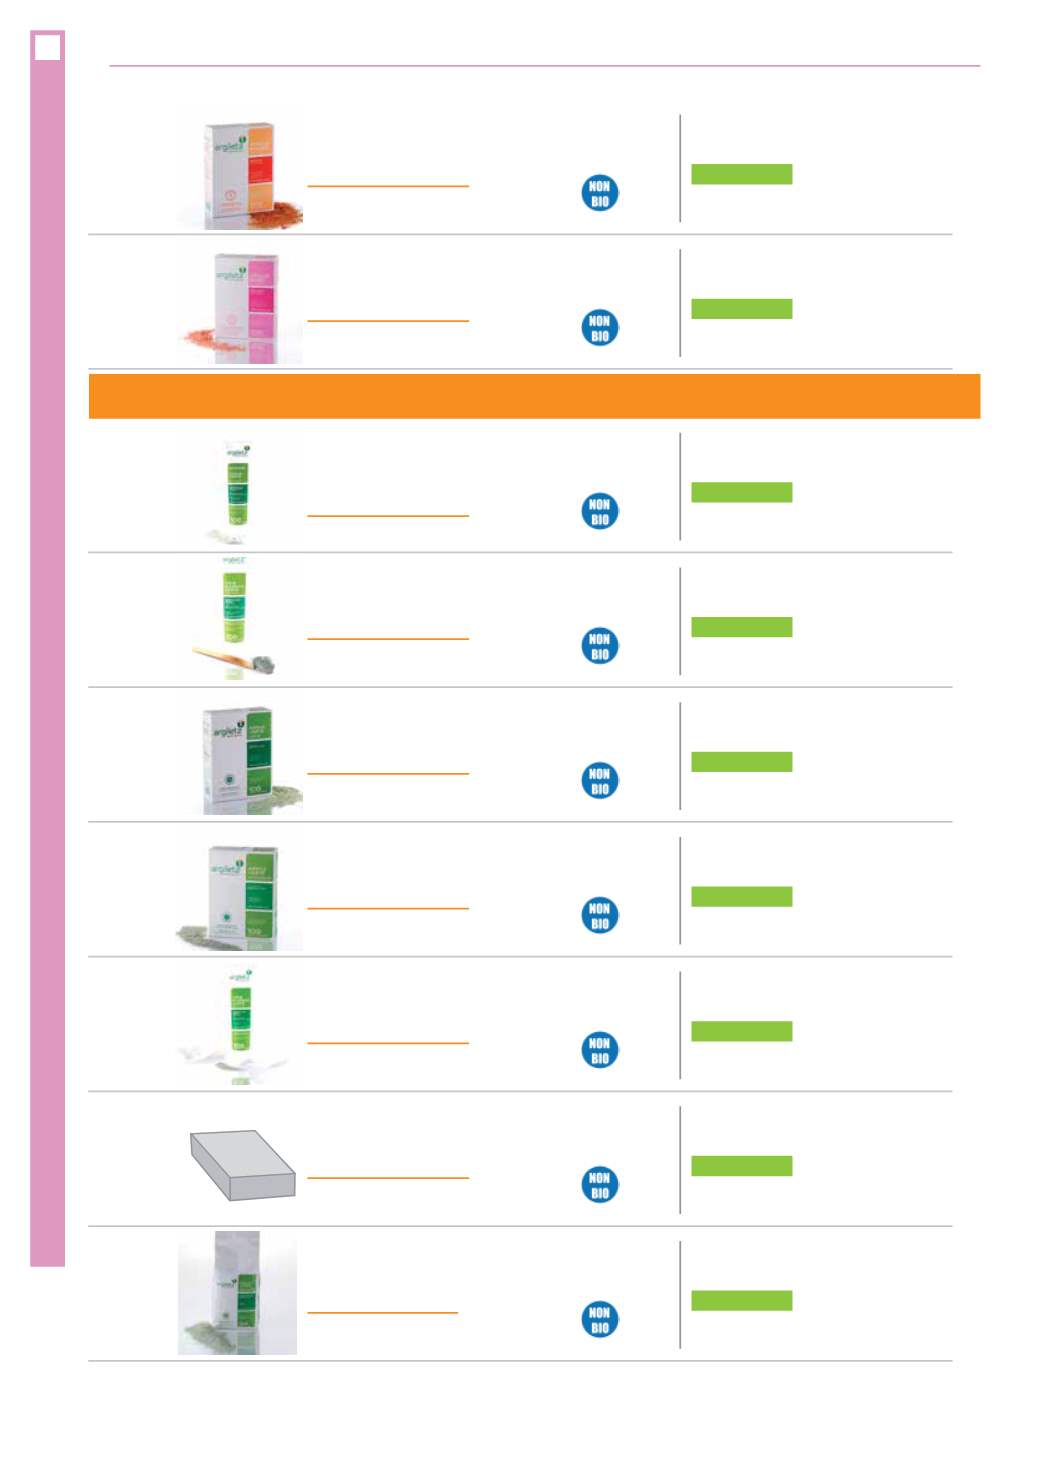Click green bar in grey clay block row
The width and height of the screenshot is (1040, 1471).
point(741,1166)
